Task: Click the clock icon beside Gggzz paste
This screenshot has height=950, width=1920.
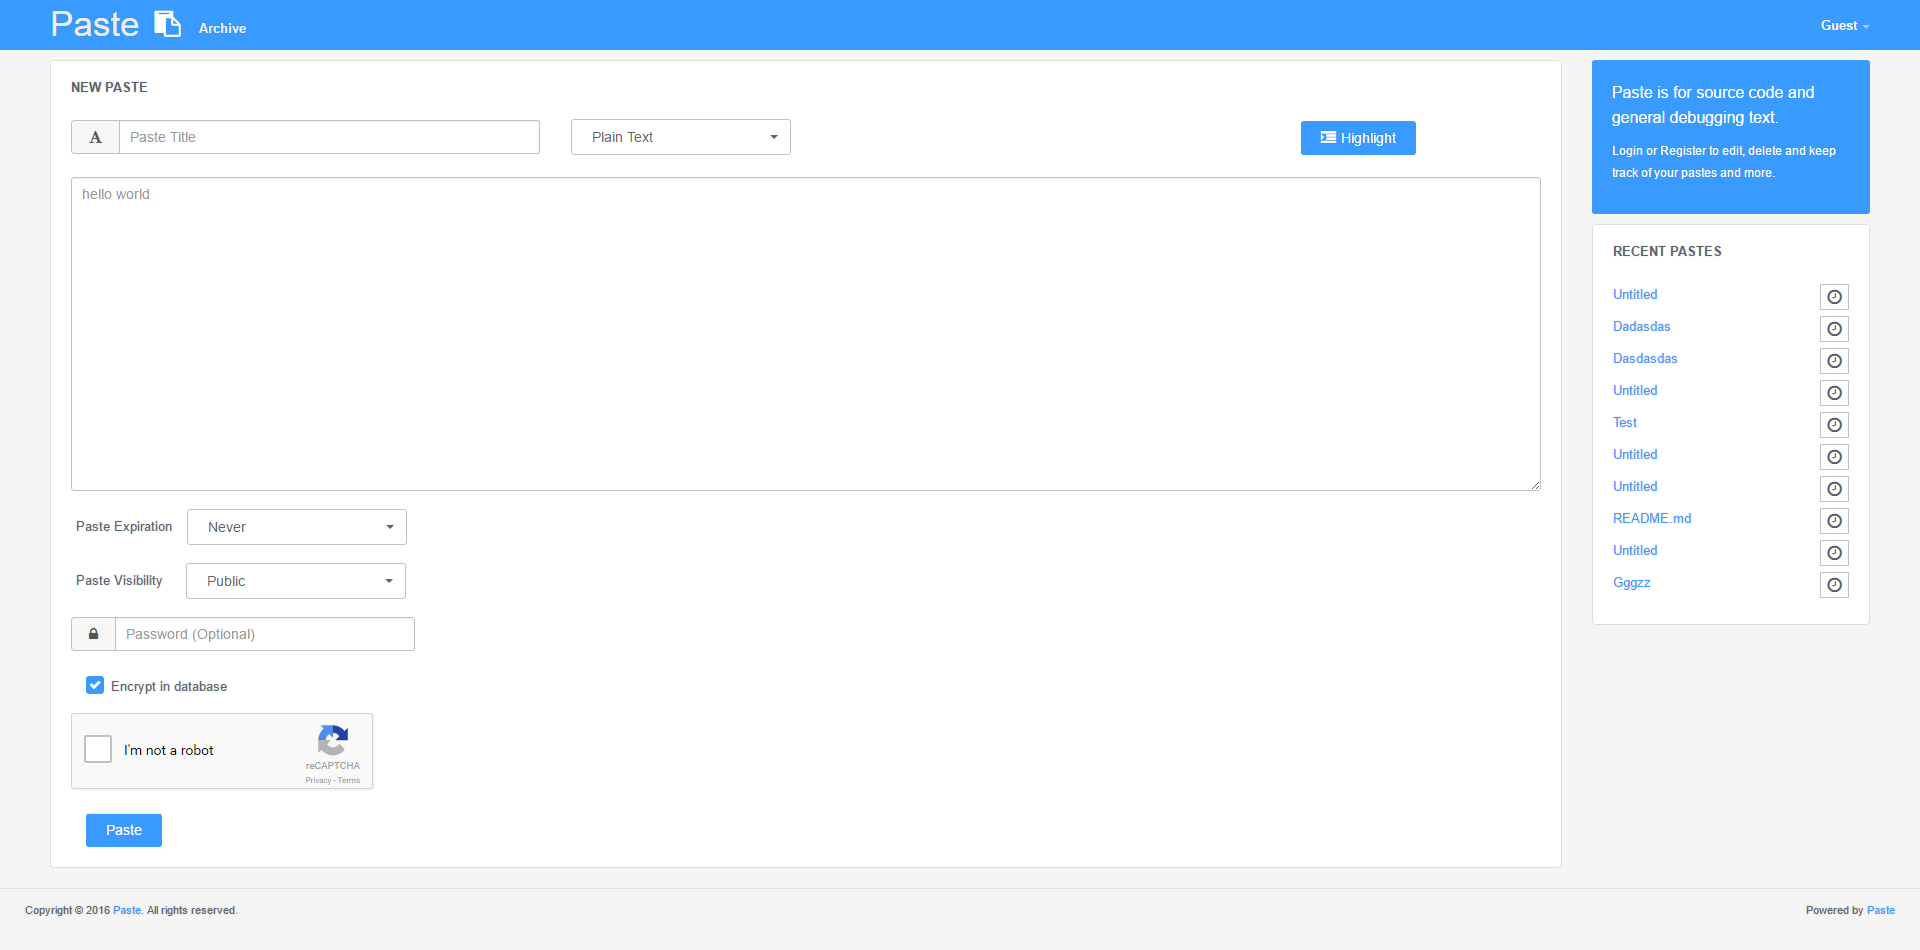Action: [x=1834, y=585]
